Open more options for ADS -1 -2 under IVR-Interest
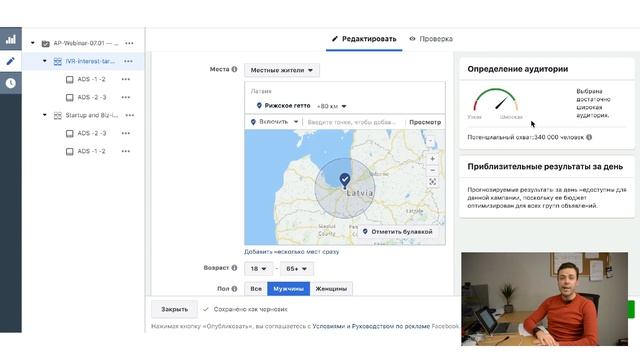 tap(126, 79)
